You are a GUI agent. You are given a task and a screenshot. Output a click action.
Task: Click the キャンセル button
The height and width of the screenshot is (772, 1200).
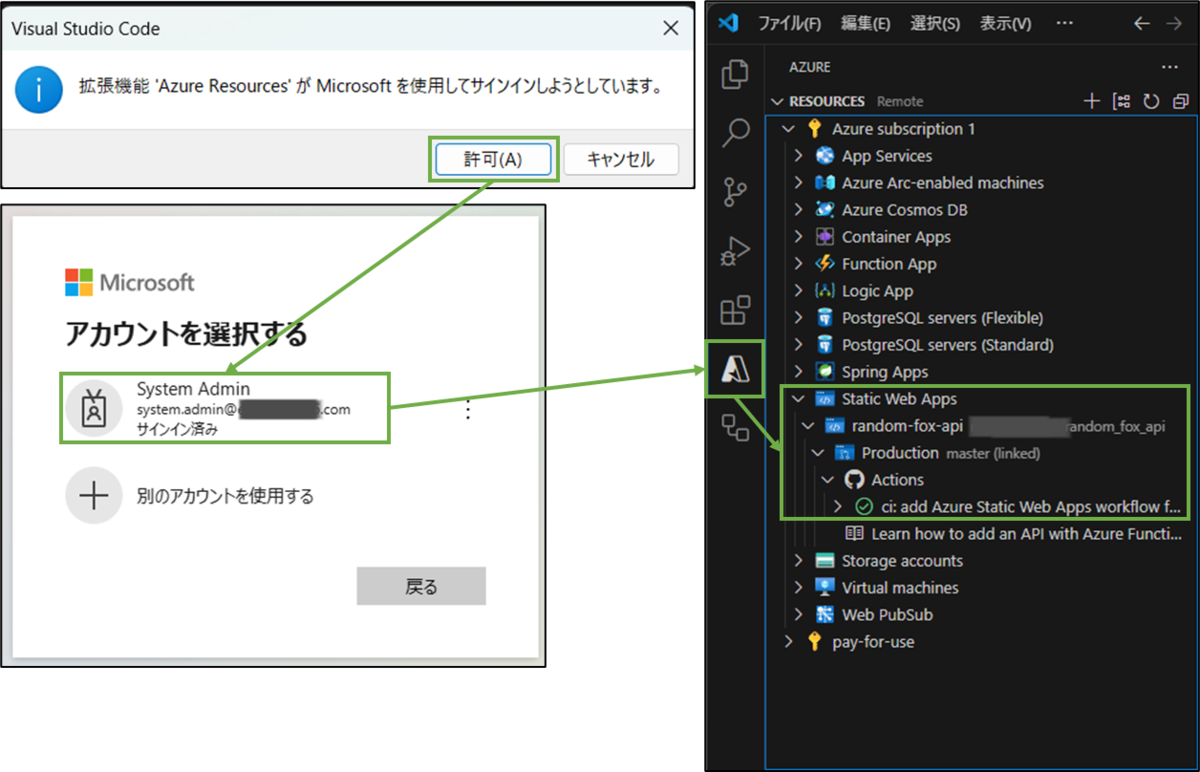(621, 158)
